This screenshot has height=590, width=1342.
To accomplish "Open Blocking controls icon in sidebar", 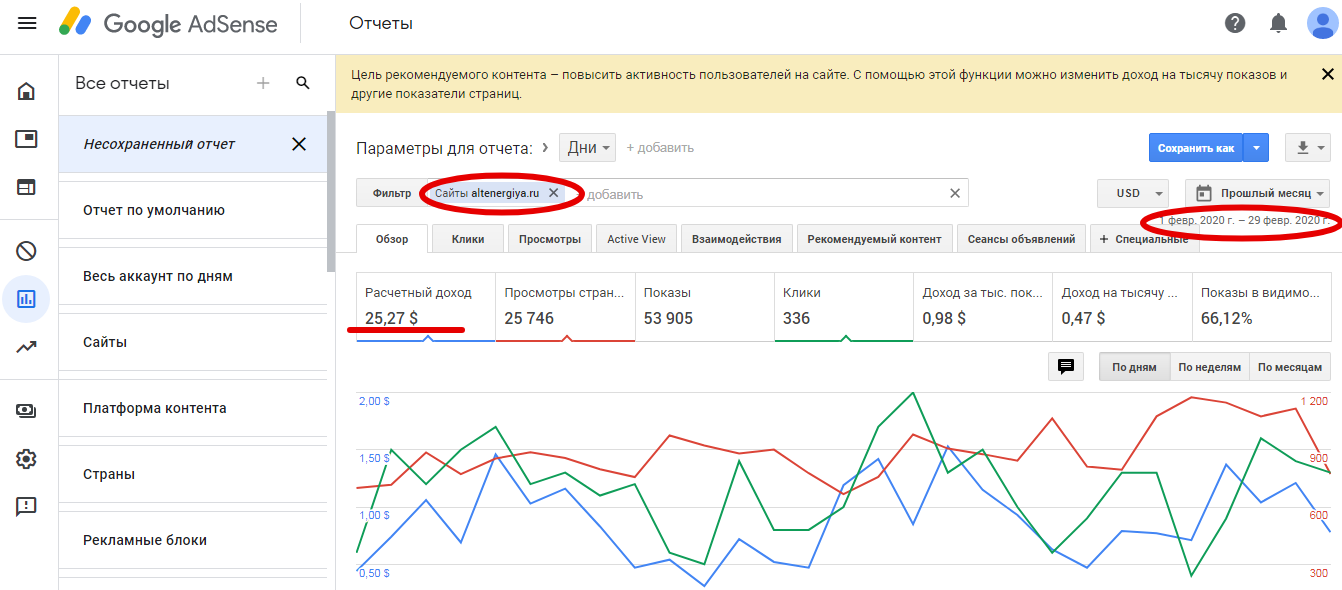I will [26, 251].
